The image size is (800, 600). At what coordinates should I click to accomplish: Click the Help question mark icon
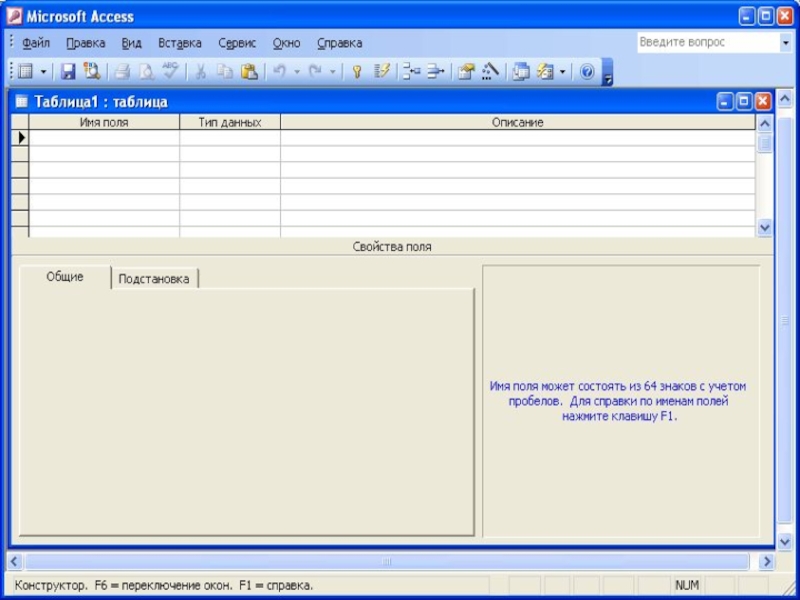(587, 72)
